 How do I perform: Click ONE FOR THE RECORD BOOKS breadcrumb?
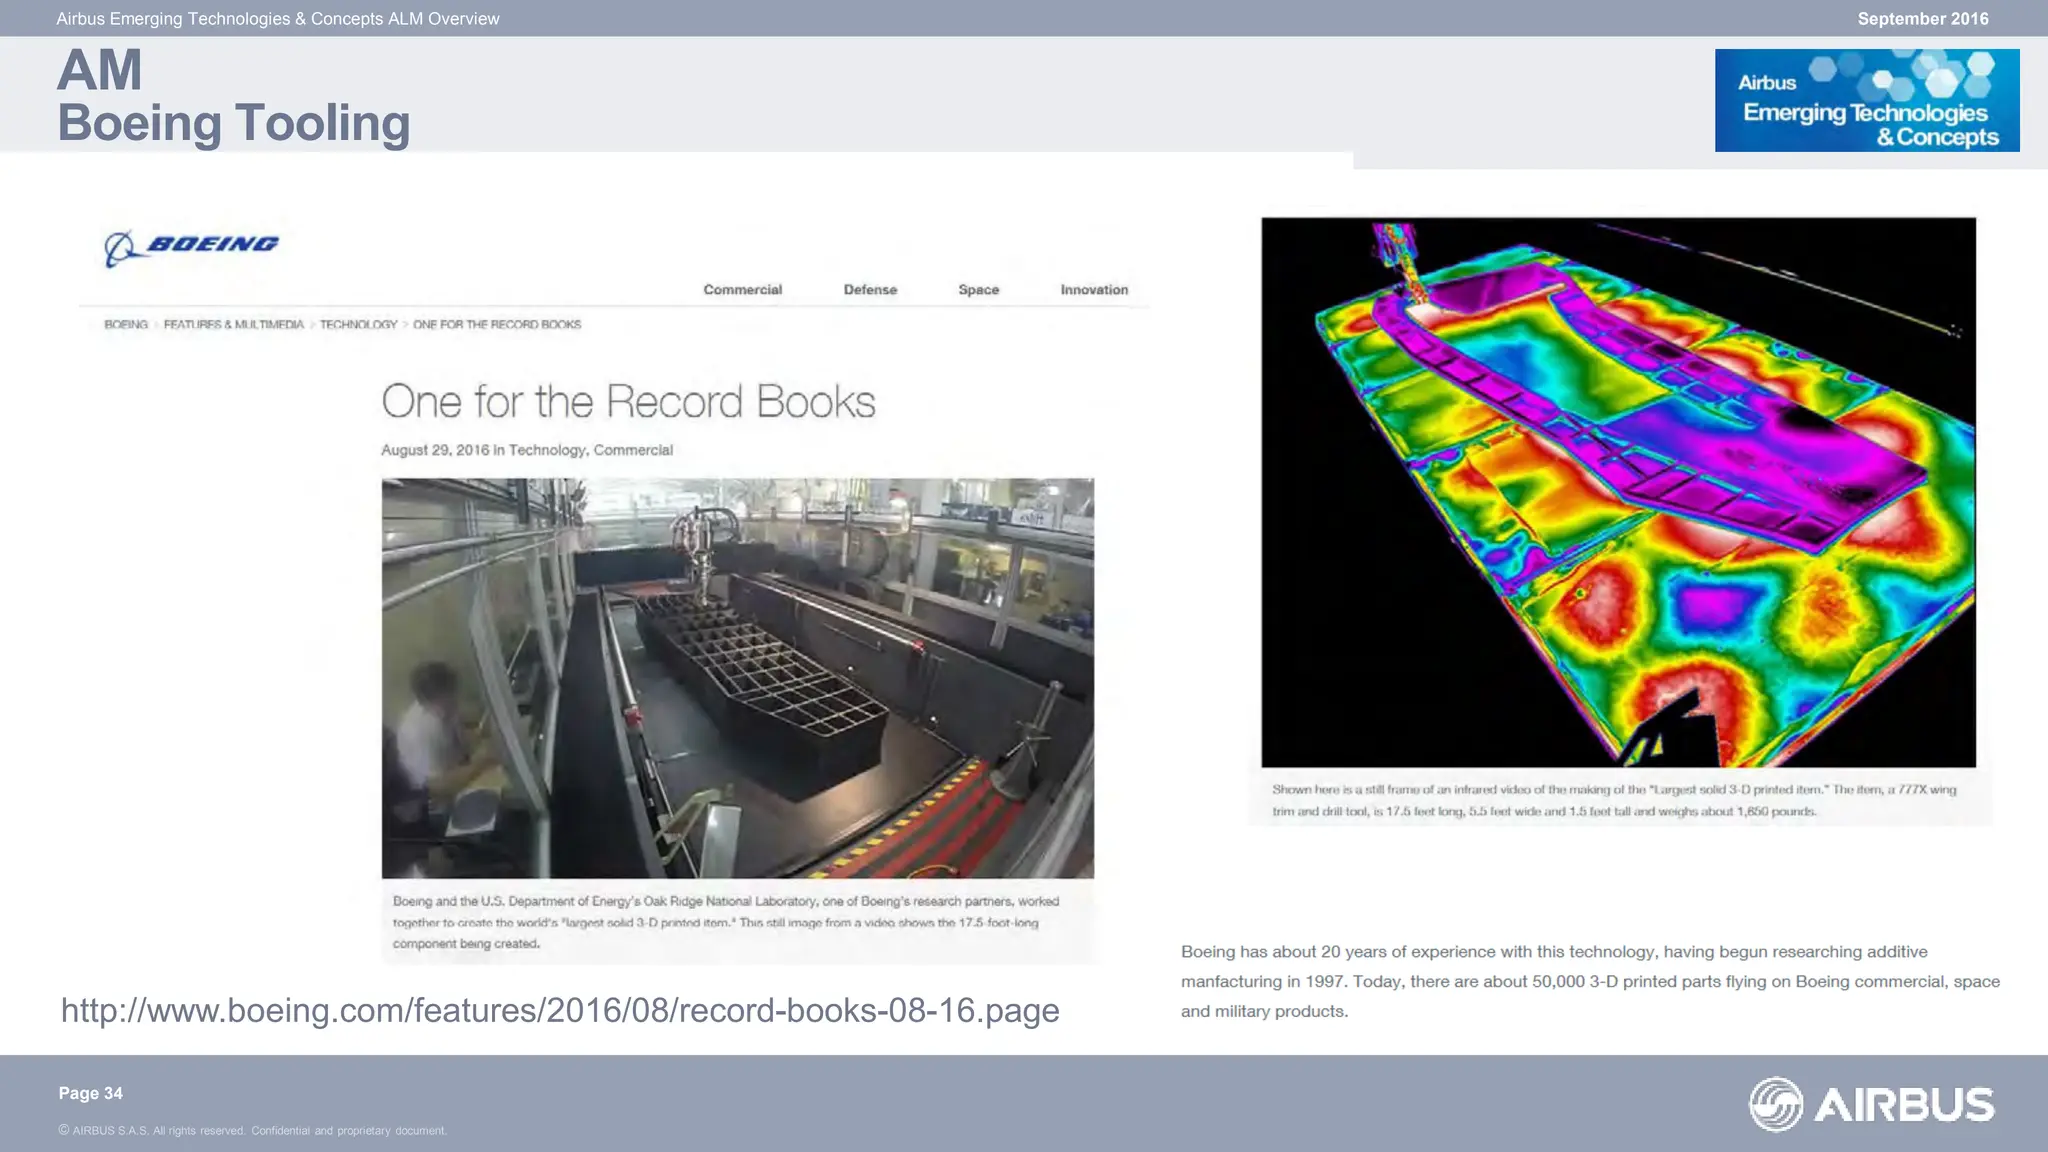pos(497,325)
